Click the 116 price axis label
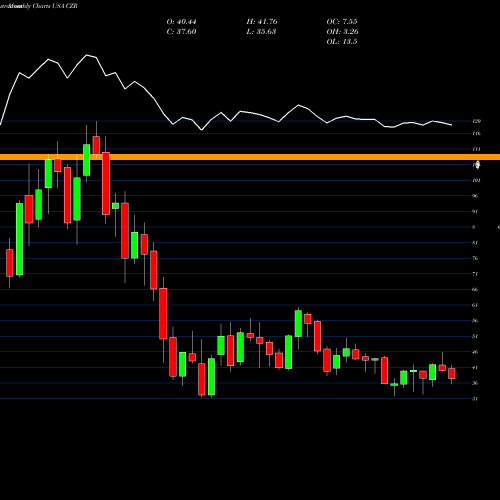This screenshot has height=500, width=500. tap(477, 134)
